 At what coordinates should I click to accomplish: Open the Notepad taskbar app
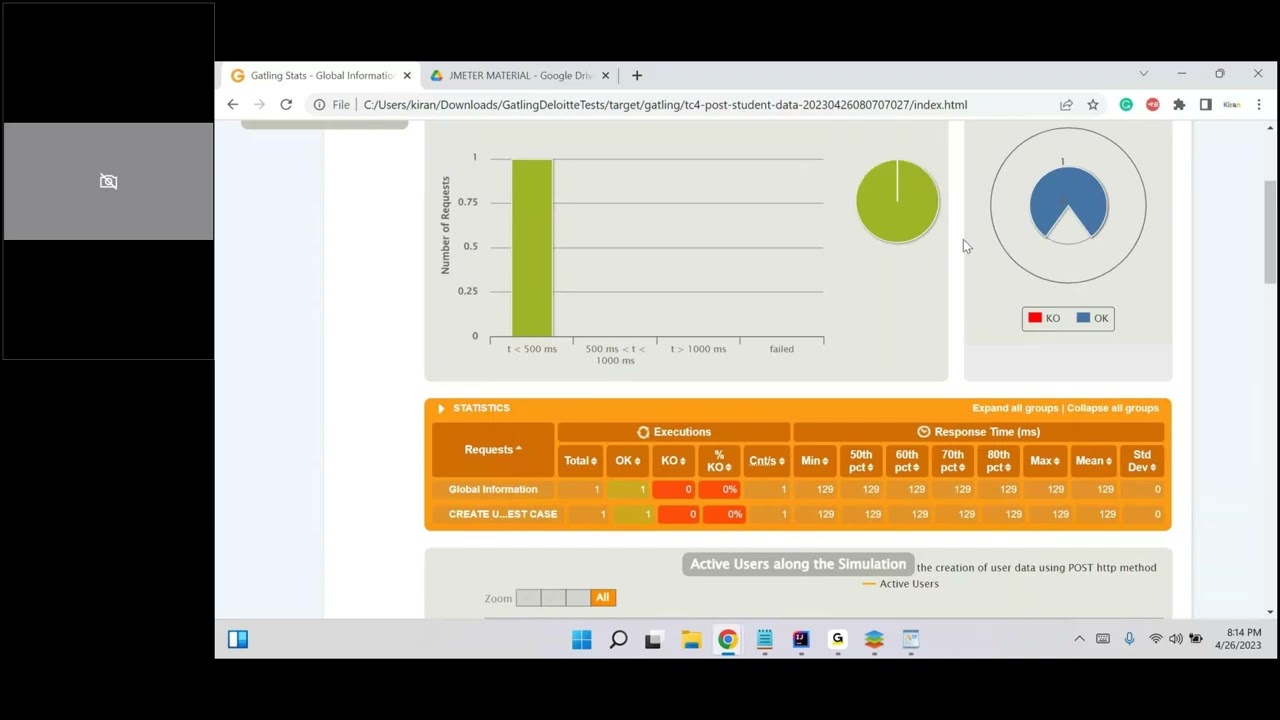tap(765, 639)
